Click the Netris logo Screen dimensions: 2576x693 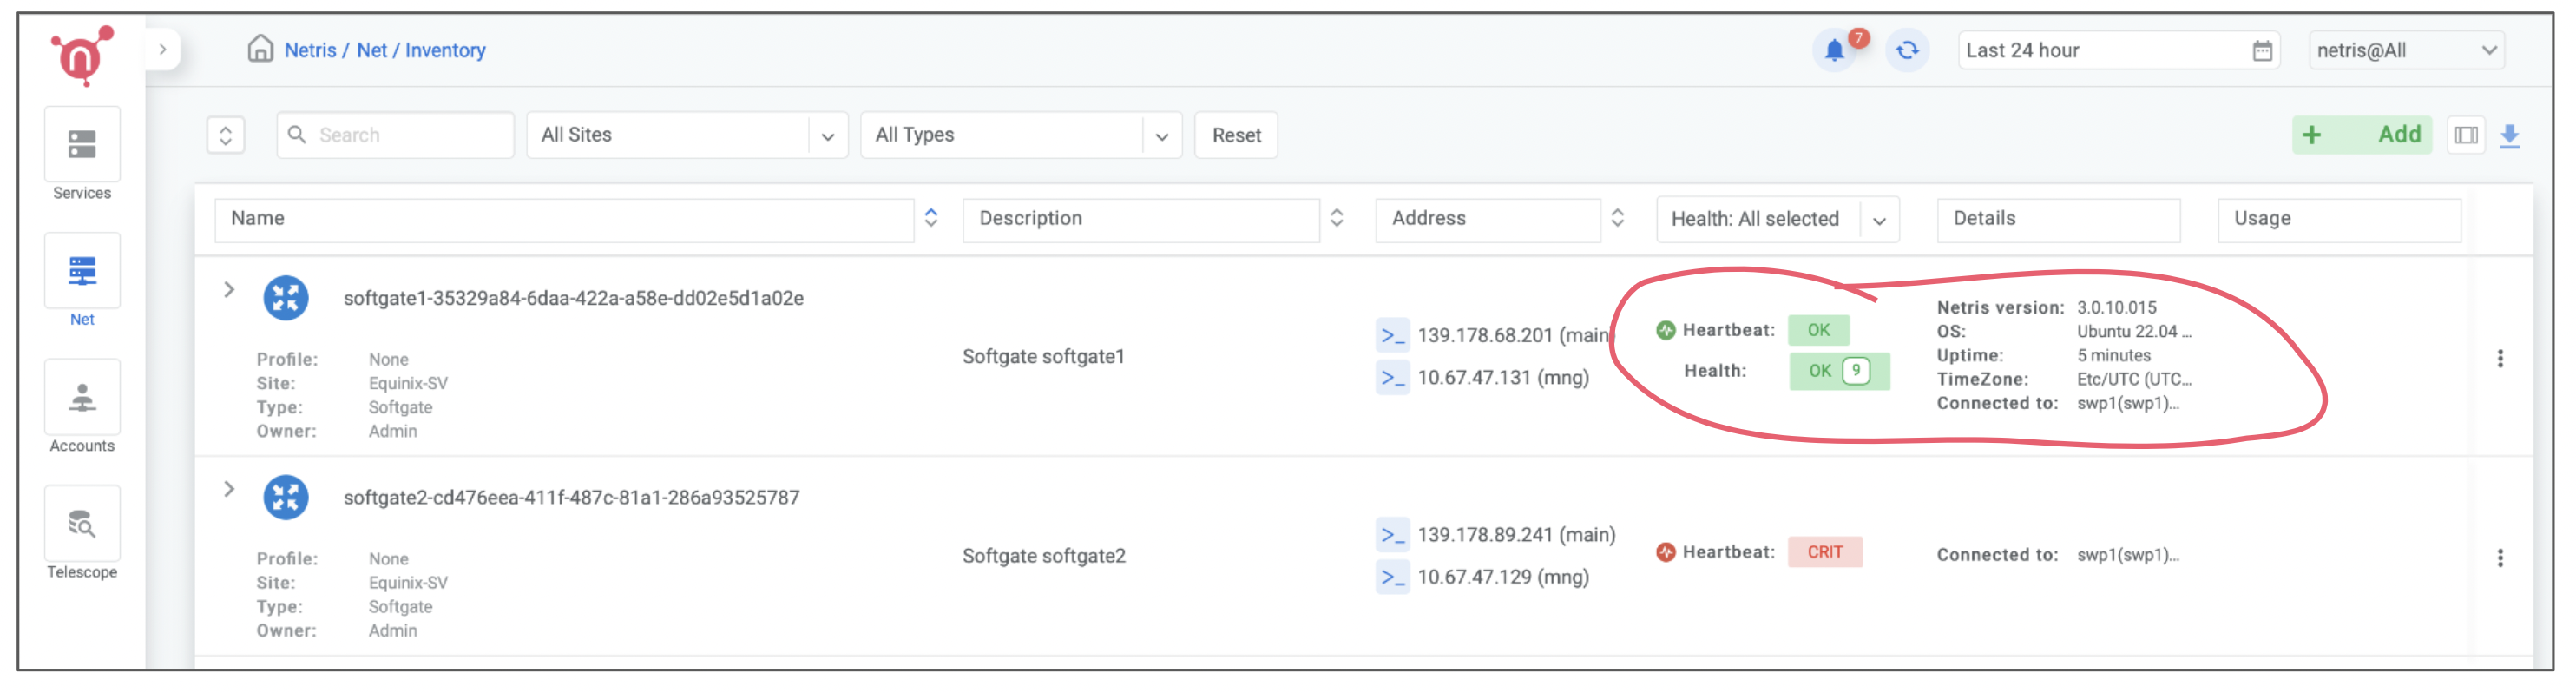click(x=82, y=55)
